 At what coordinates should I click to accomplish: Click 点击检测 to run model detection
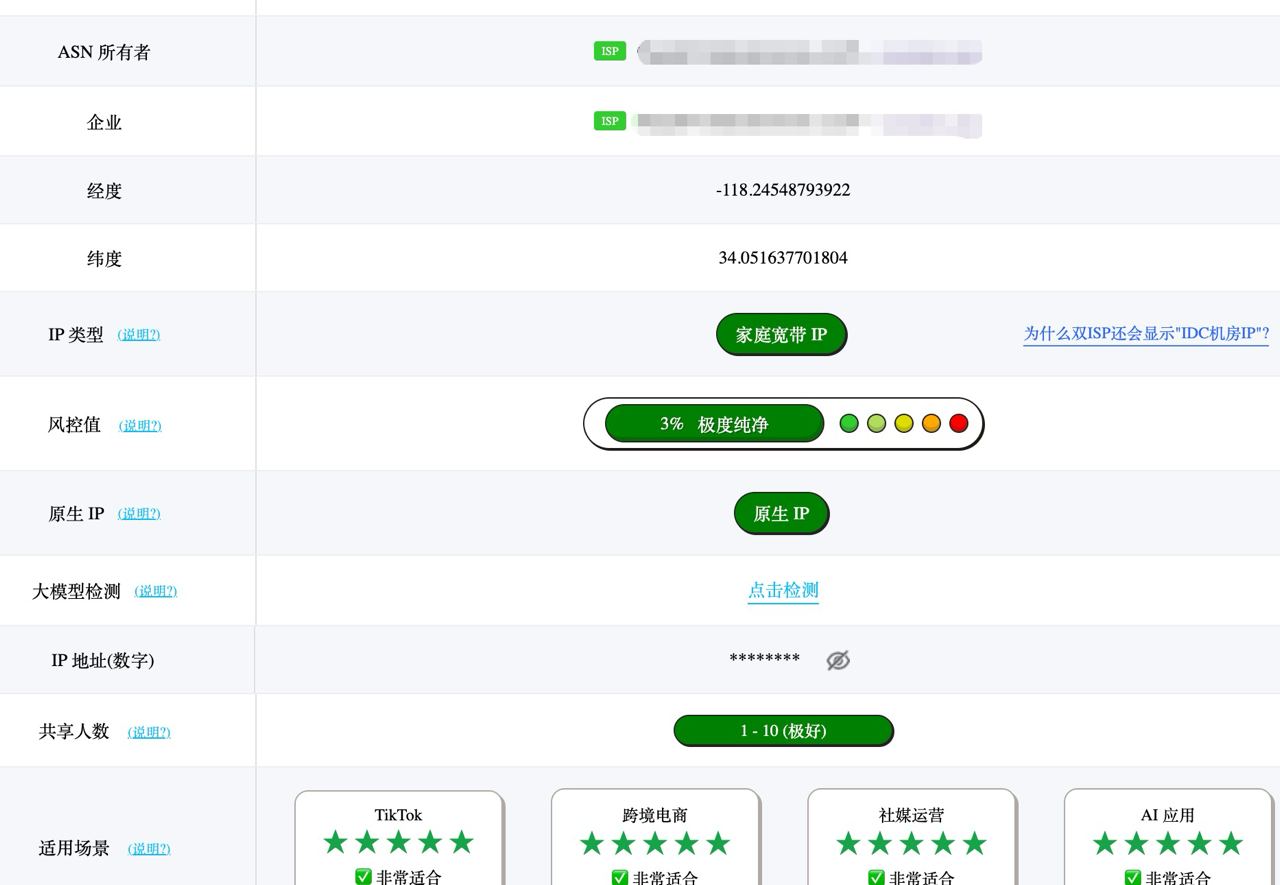click(783, 591)
